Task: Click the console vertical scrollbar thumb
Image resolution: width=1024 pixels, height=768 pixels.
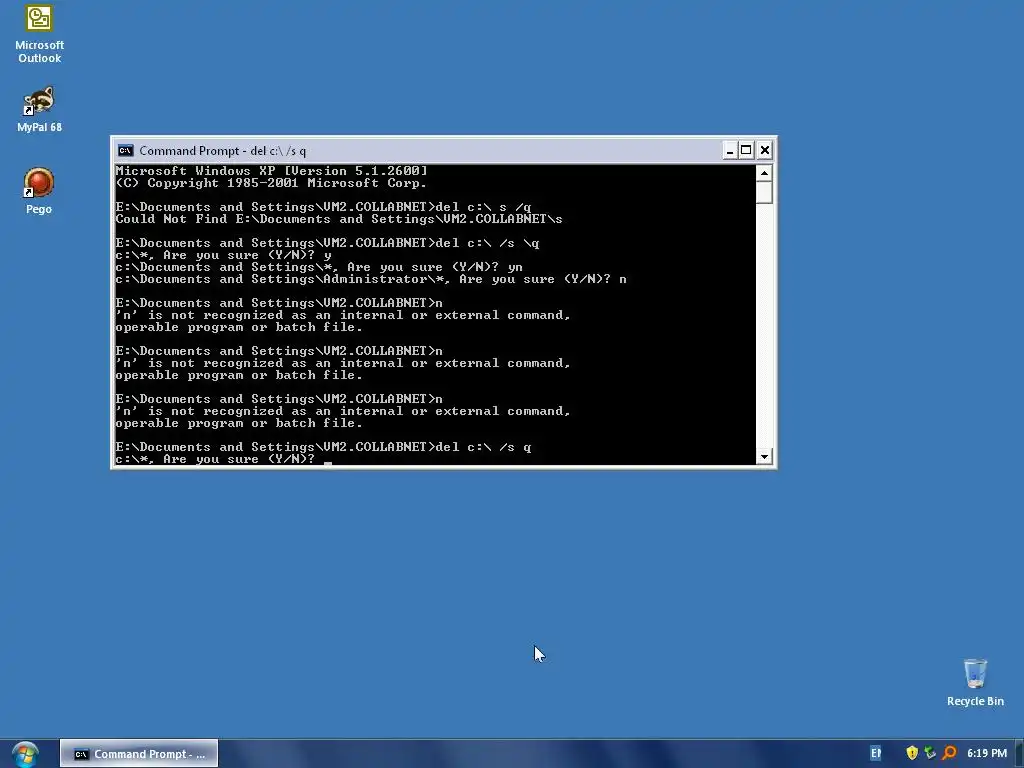Action: click(764, 193)
